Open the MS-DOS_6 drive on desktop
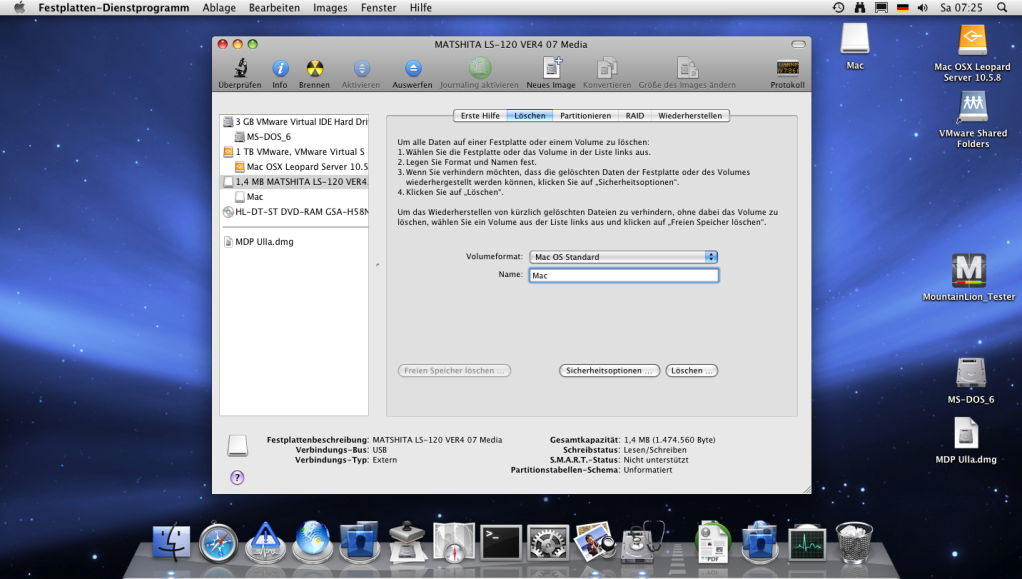The image size is (1022, 579). pyautogui.click(x=971, y=373)
